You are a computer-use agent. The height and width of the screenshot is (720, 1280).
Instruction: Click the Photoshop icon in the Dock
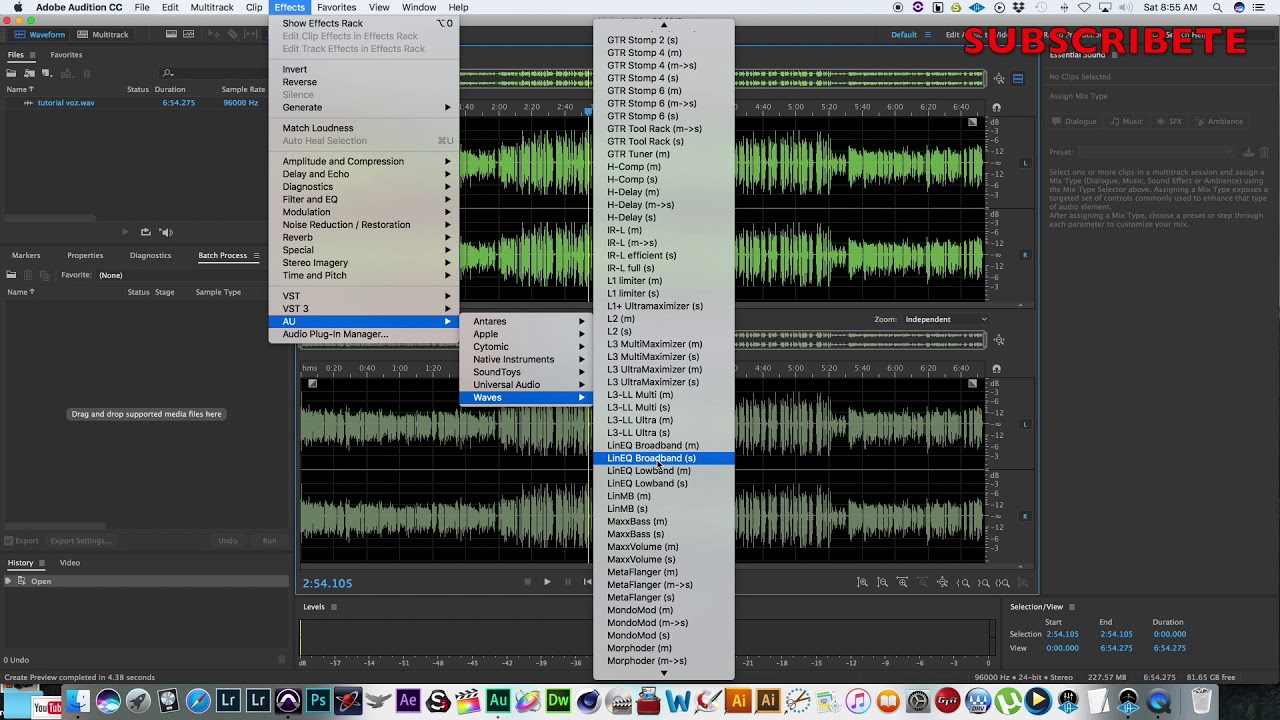coord(318,701)
